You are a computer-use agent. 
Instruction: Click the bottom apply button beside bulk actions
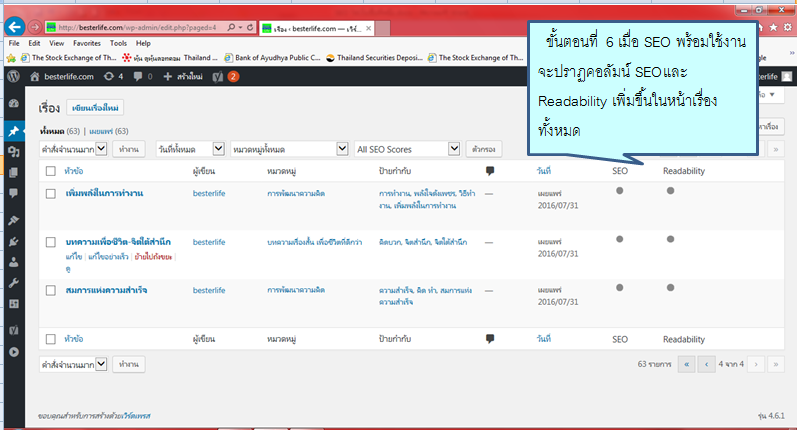(129, 364)
